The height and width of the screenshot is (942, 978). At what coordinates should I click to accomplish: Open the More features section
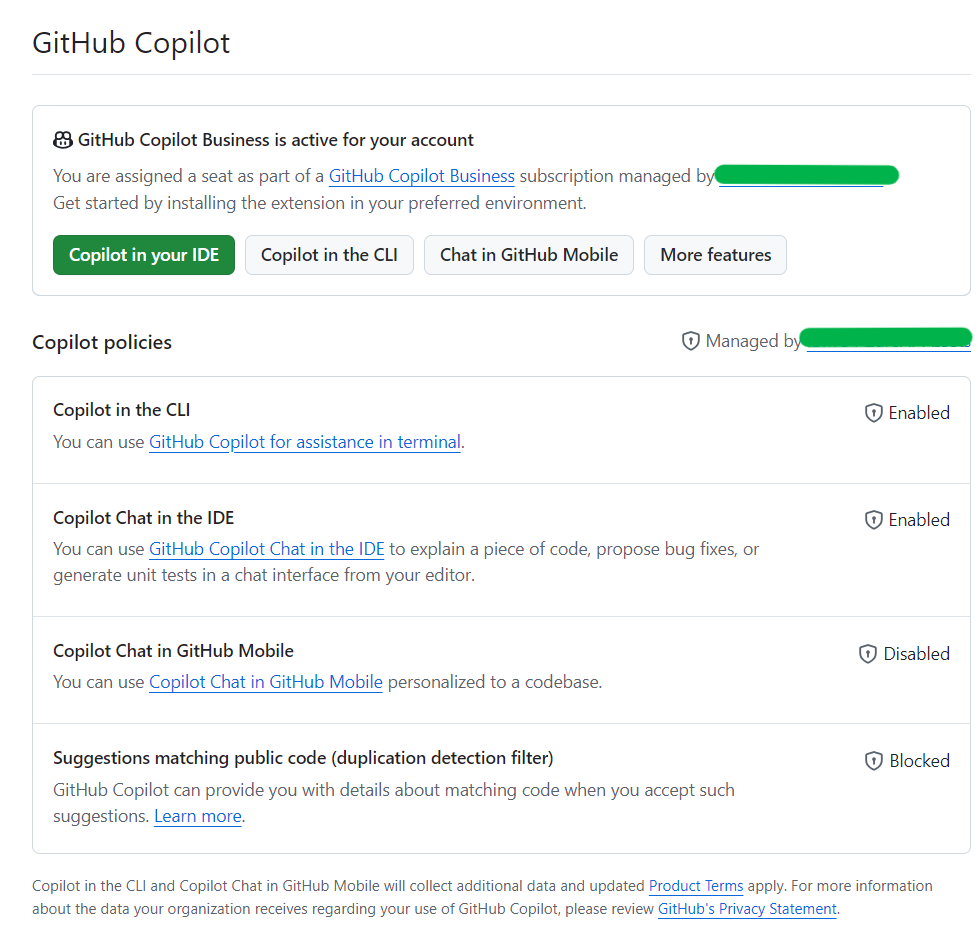point(715,255)
